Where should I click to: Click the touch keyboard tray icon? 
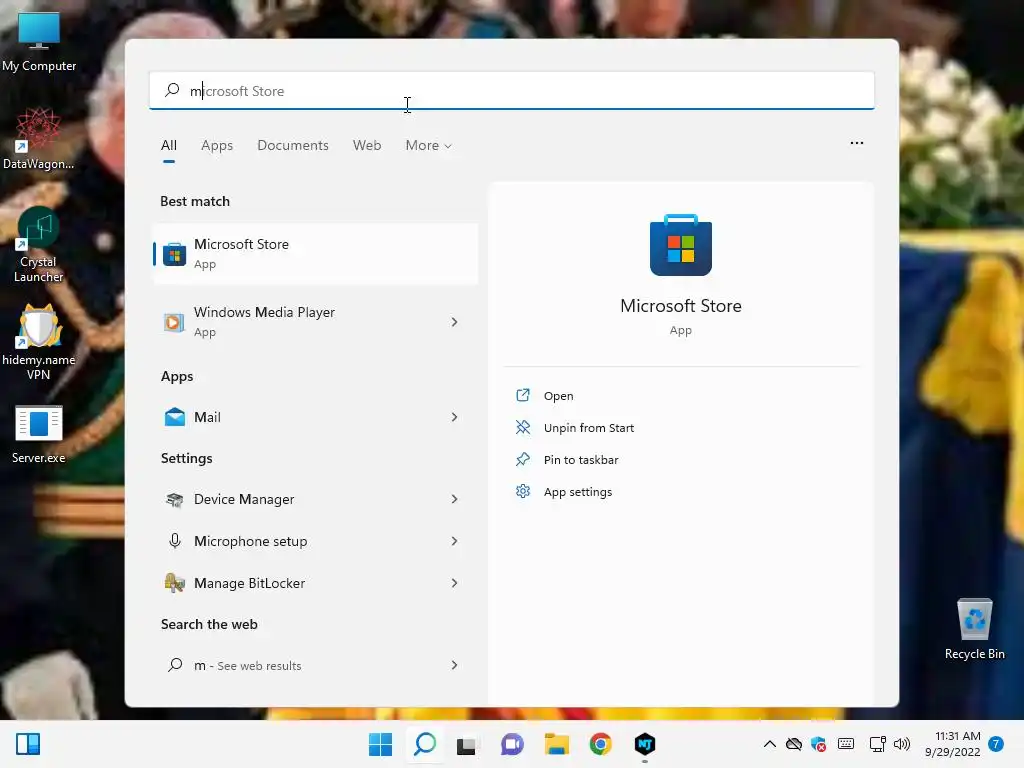point(846,744)
